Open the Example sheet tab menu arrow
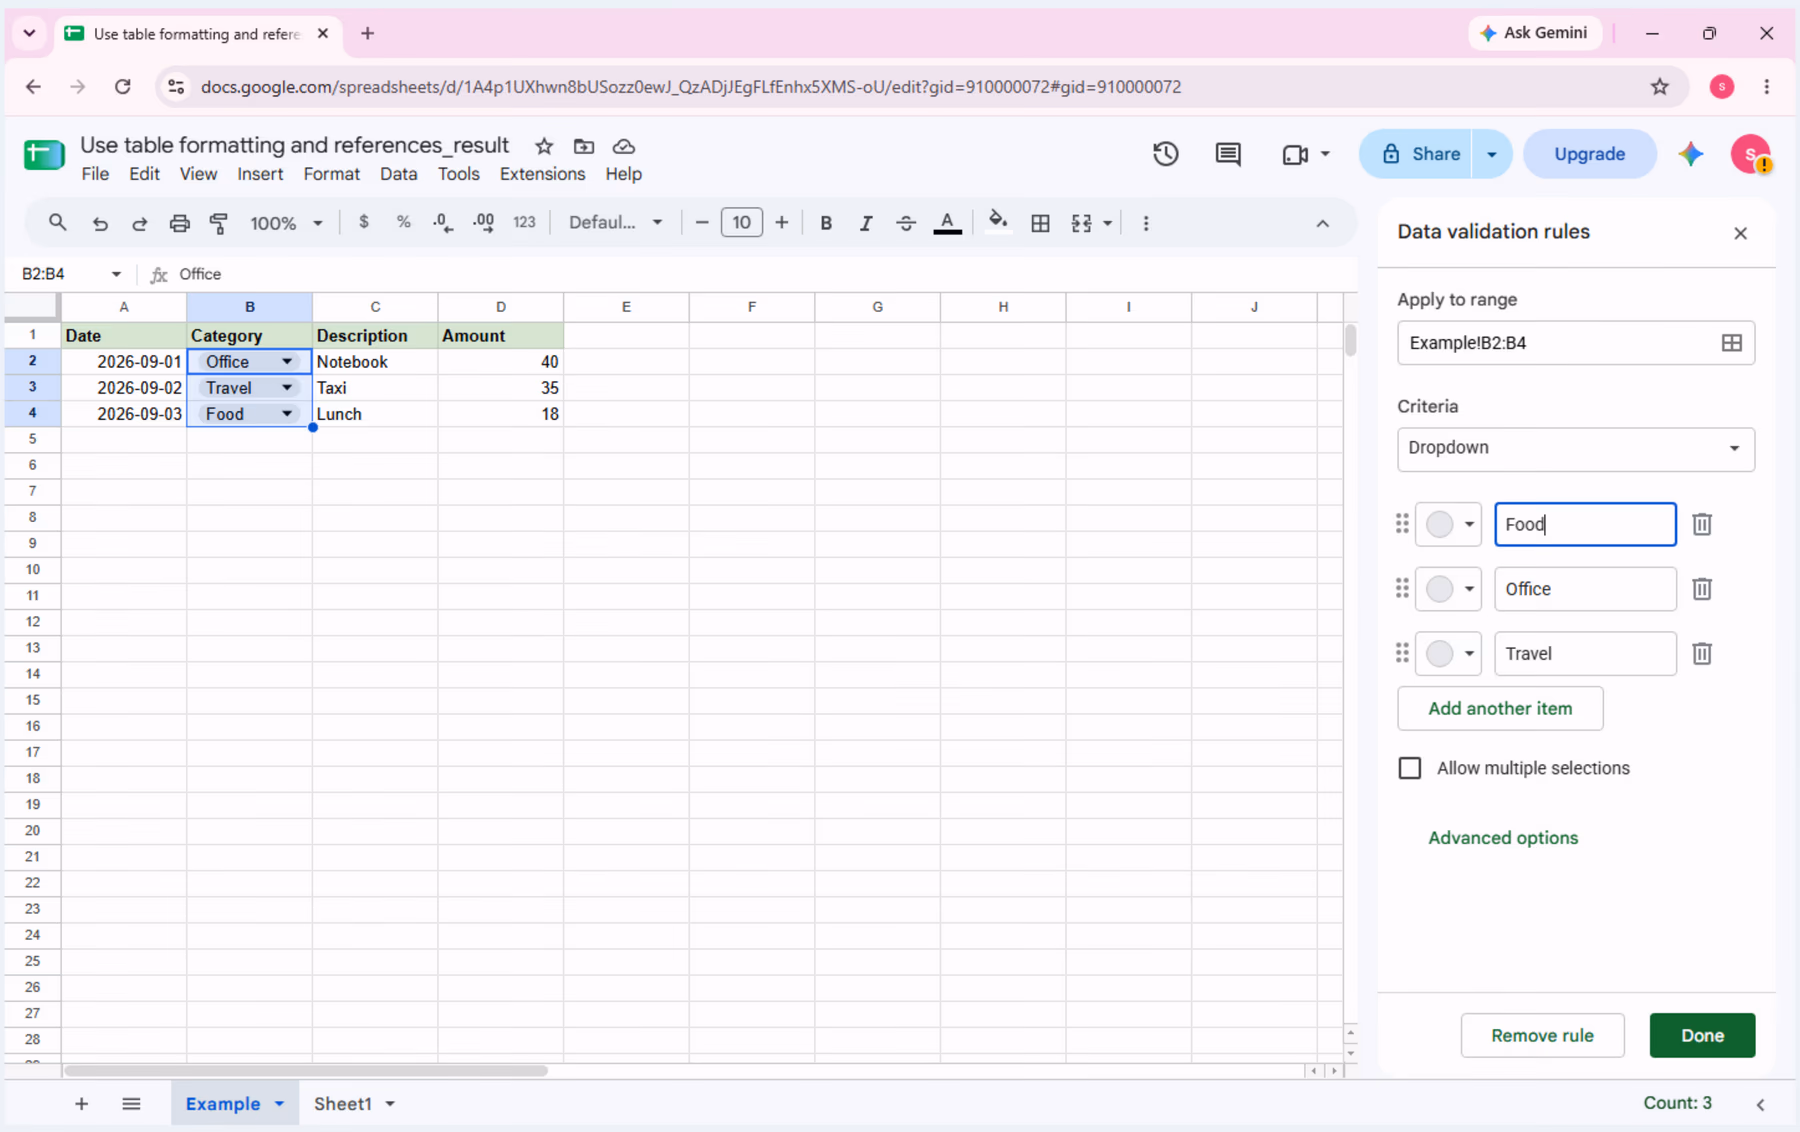This screenshot has height=1132, width=1800. (280, 1104)
